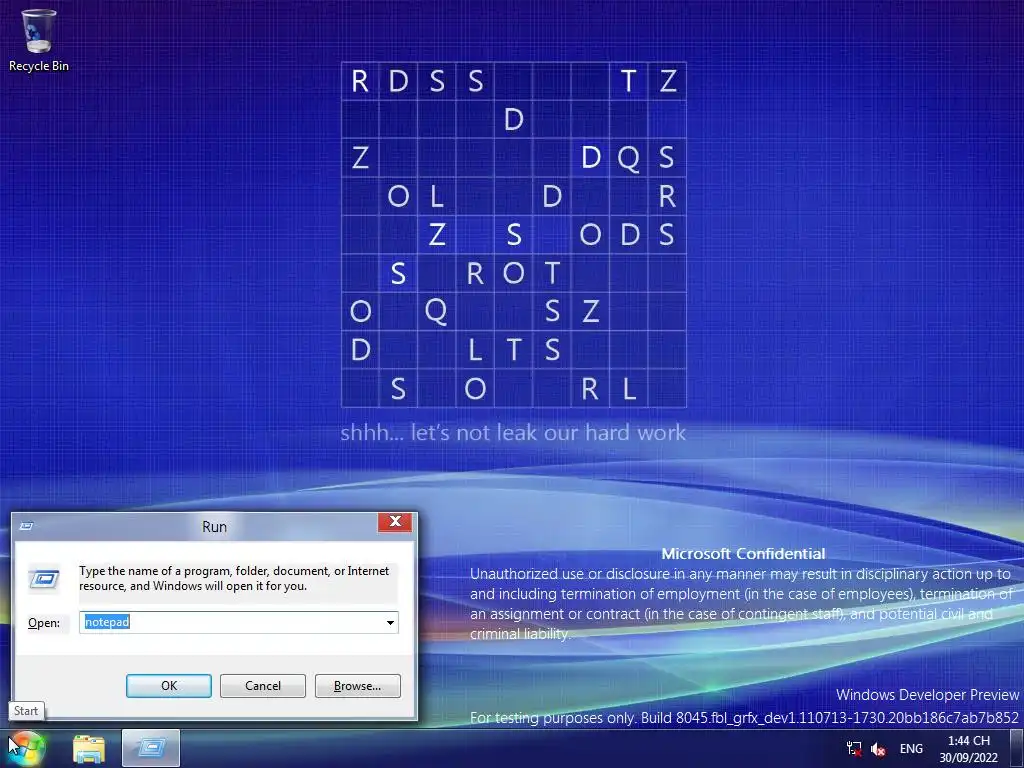Click the Show desktop strip
1024x768 pixels.
click(x=1017, y=748)
